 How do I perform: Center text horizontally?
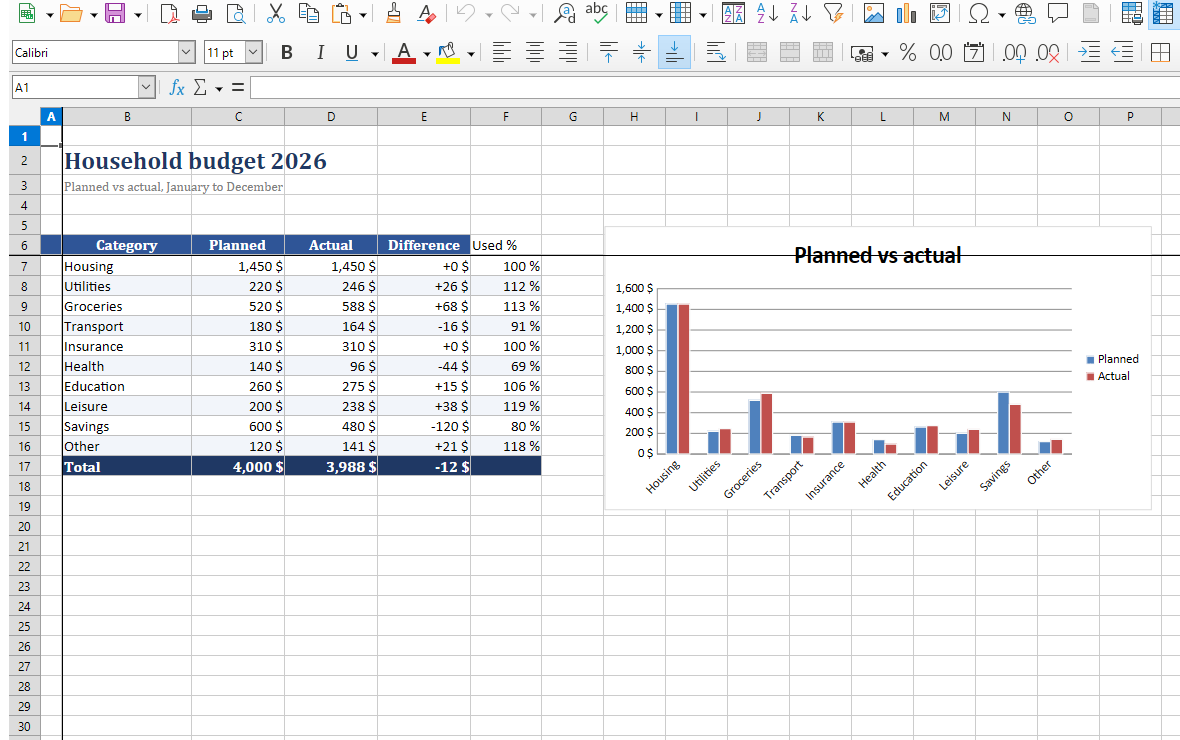tap(534, 53)
